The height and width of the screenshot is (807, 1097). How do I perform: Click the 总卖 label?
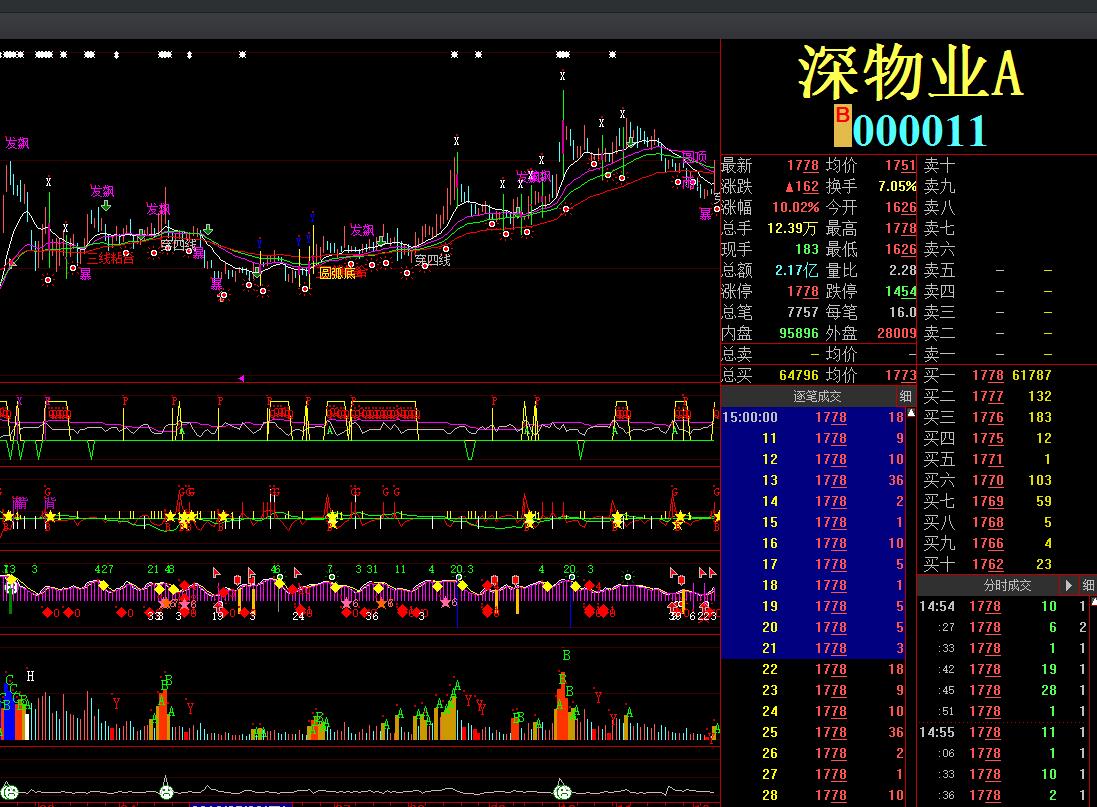pos(737,354)
